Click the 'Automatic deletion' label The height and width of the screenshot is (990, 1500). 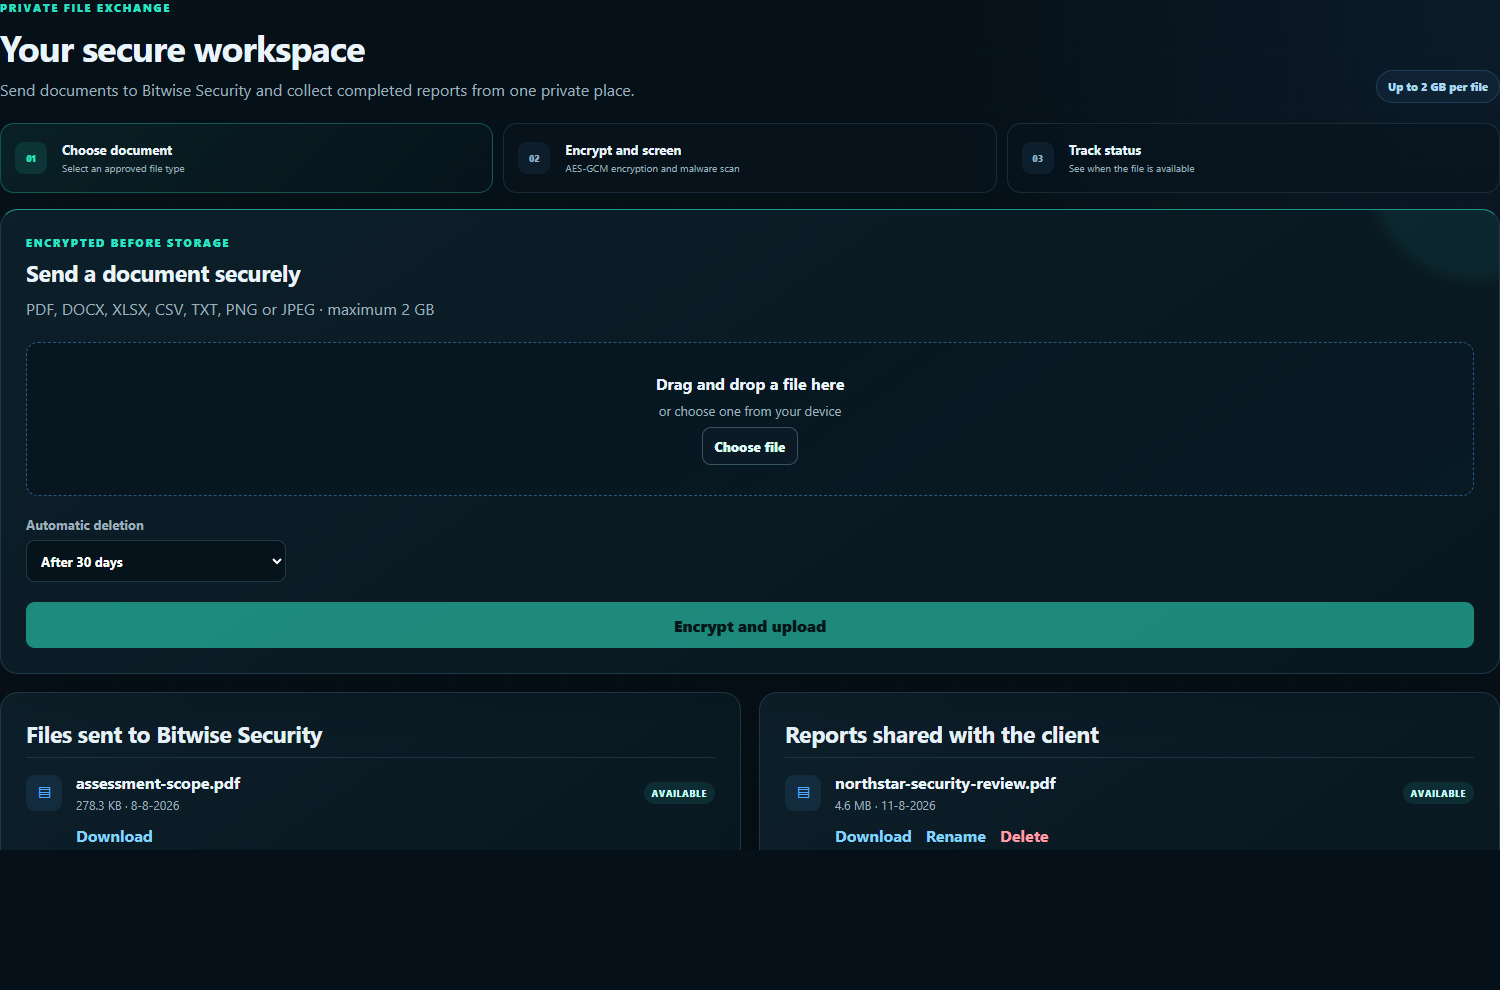click(85, 525)
